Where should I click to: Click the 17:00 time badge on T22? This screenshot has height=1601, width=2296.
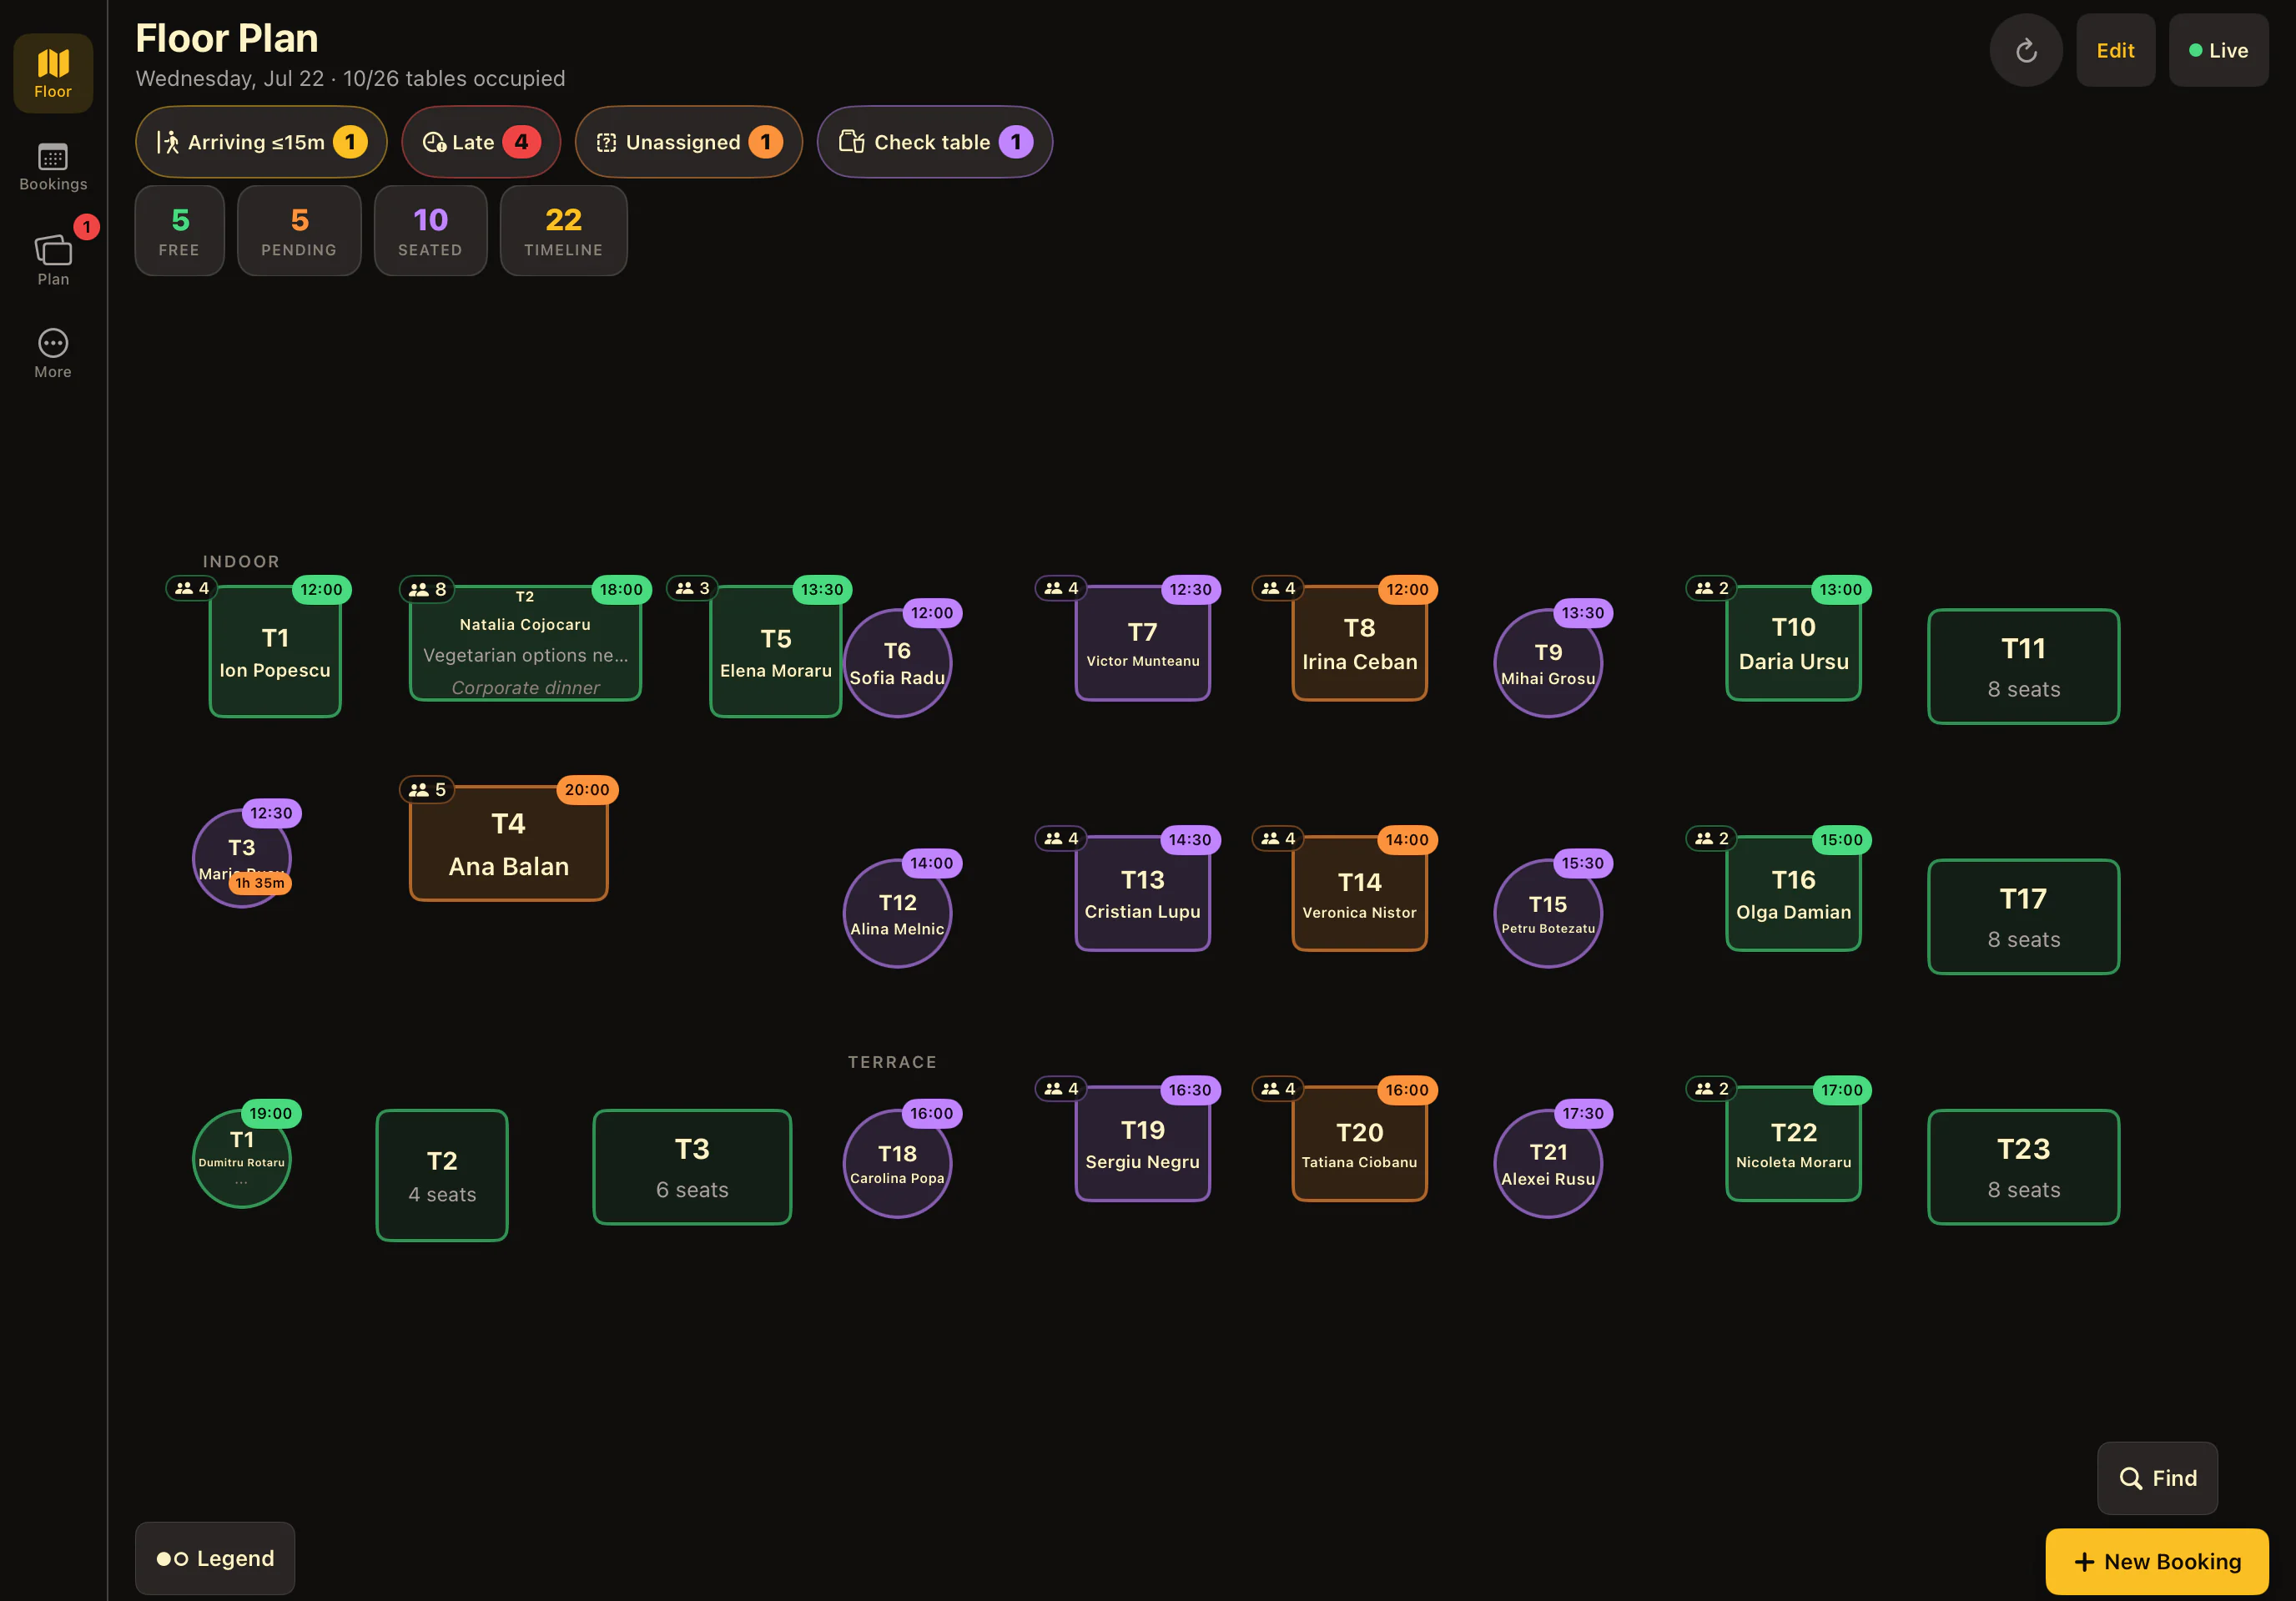1841,1089
